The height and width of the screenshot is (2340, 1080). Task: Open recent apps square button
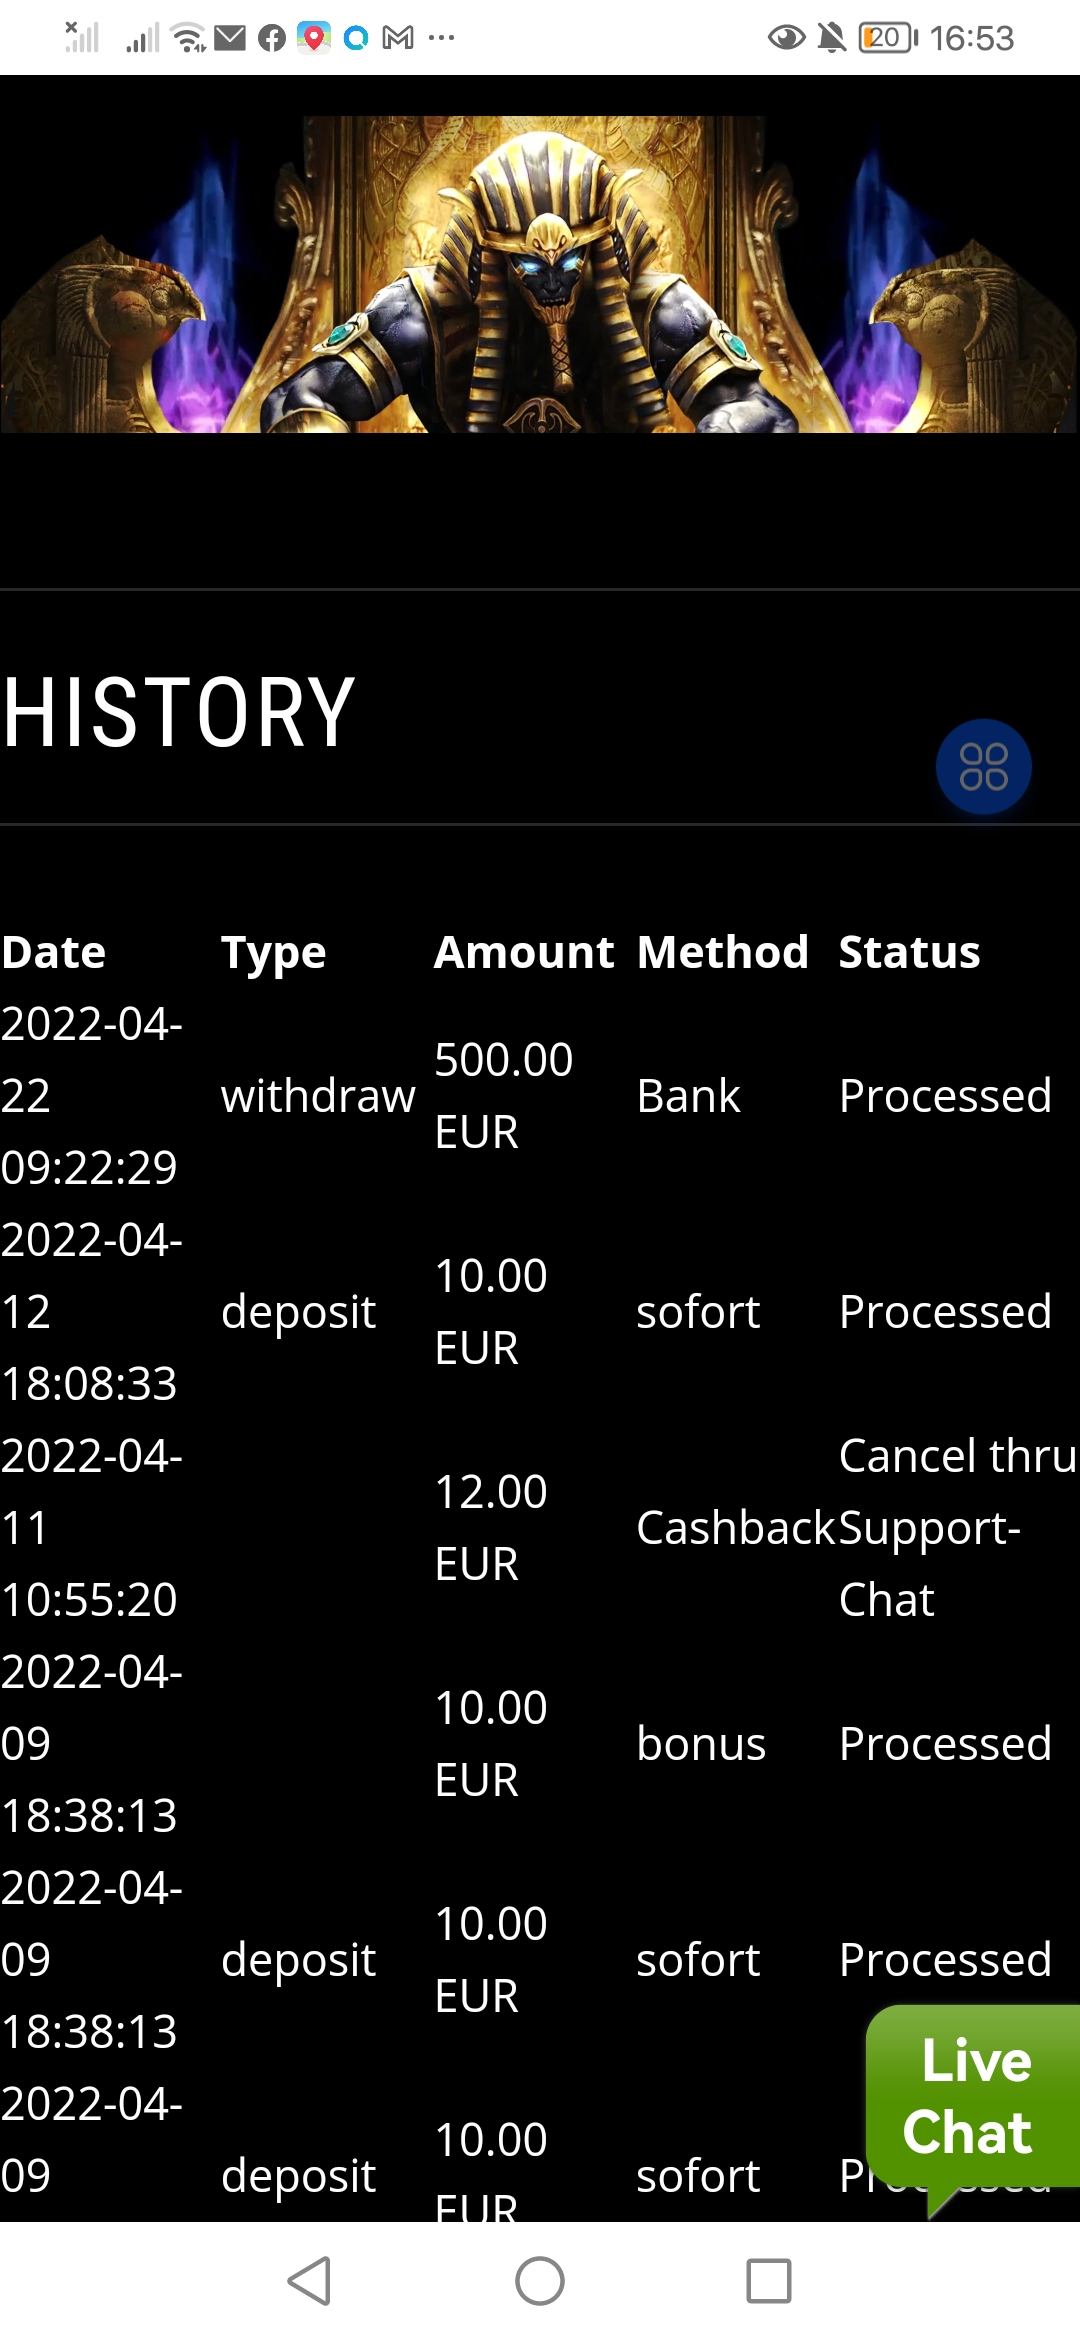pyautogui.click(x=768, y=2281)
